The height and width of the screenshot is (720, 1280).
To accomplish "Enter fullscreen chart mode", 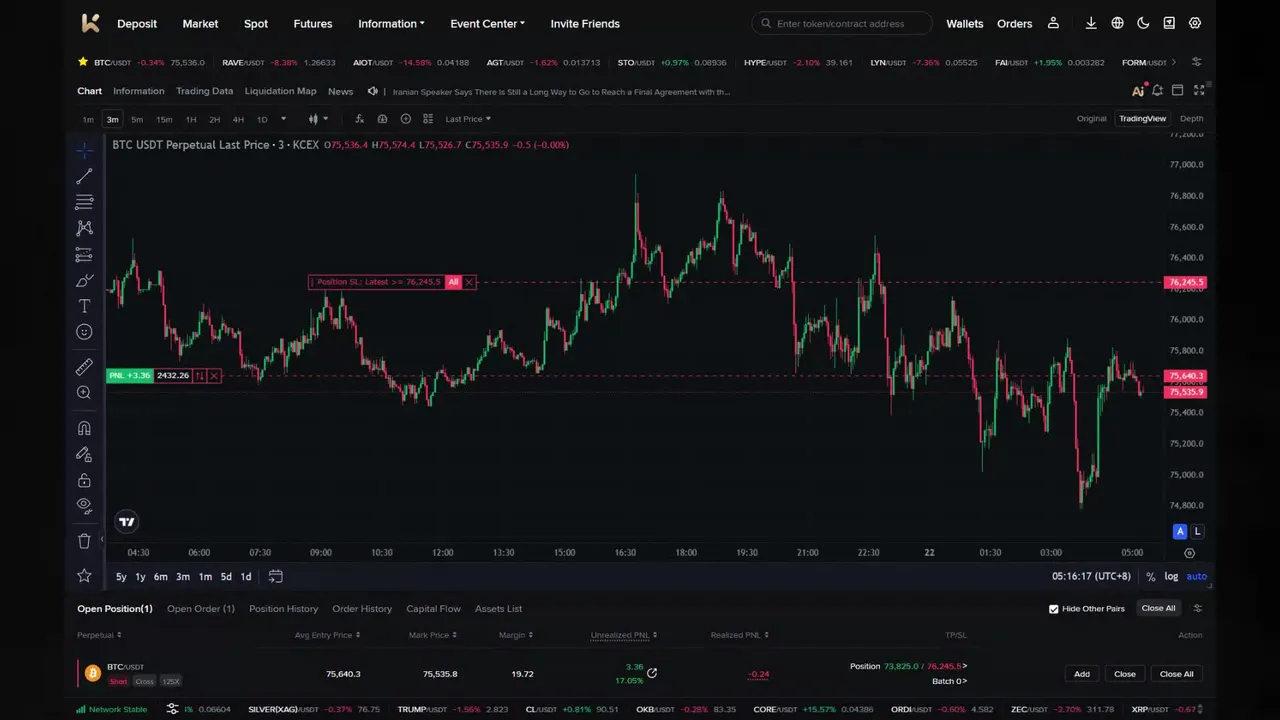I will [1199, 91].
